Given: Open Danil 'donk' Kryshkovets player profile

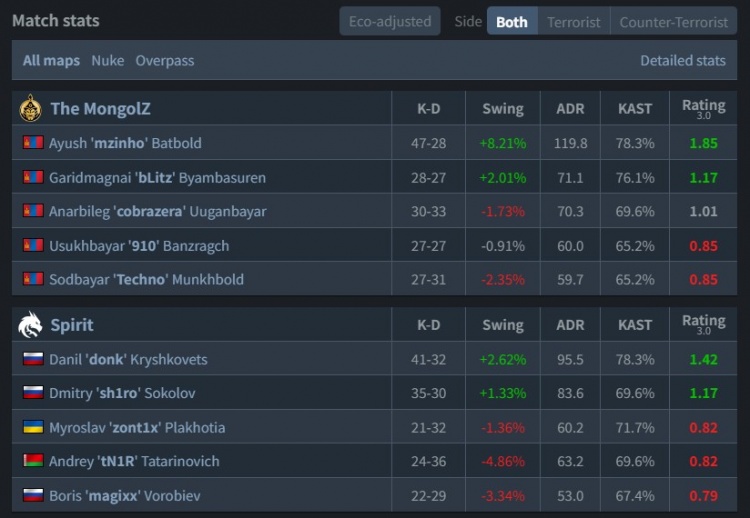Looking at the screenshot, I should (128, 359).
